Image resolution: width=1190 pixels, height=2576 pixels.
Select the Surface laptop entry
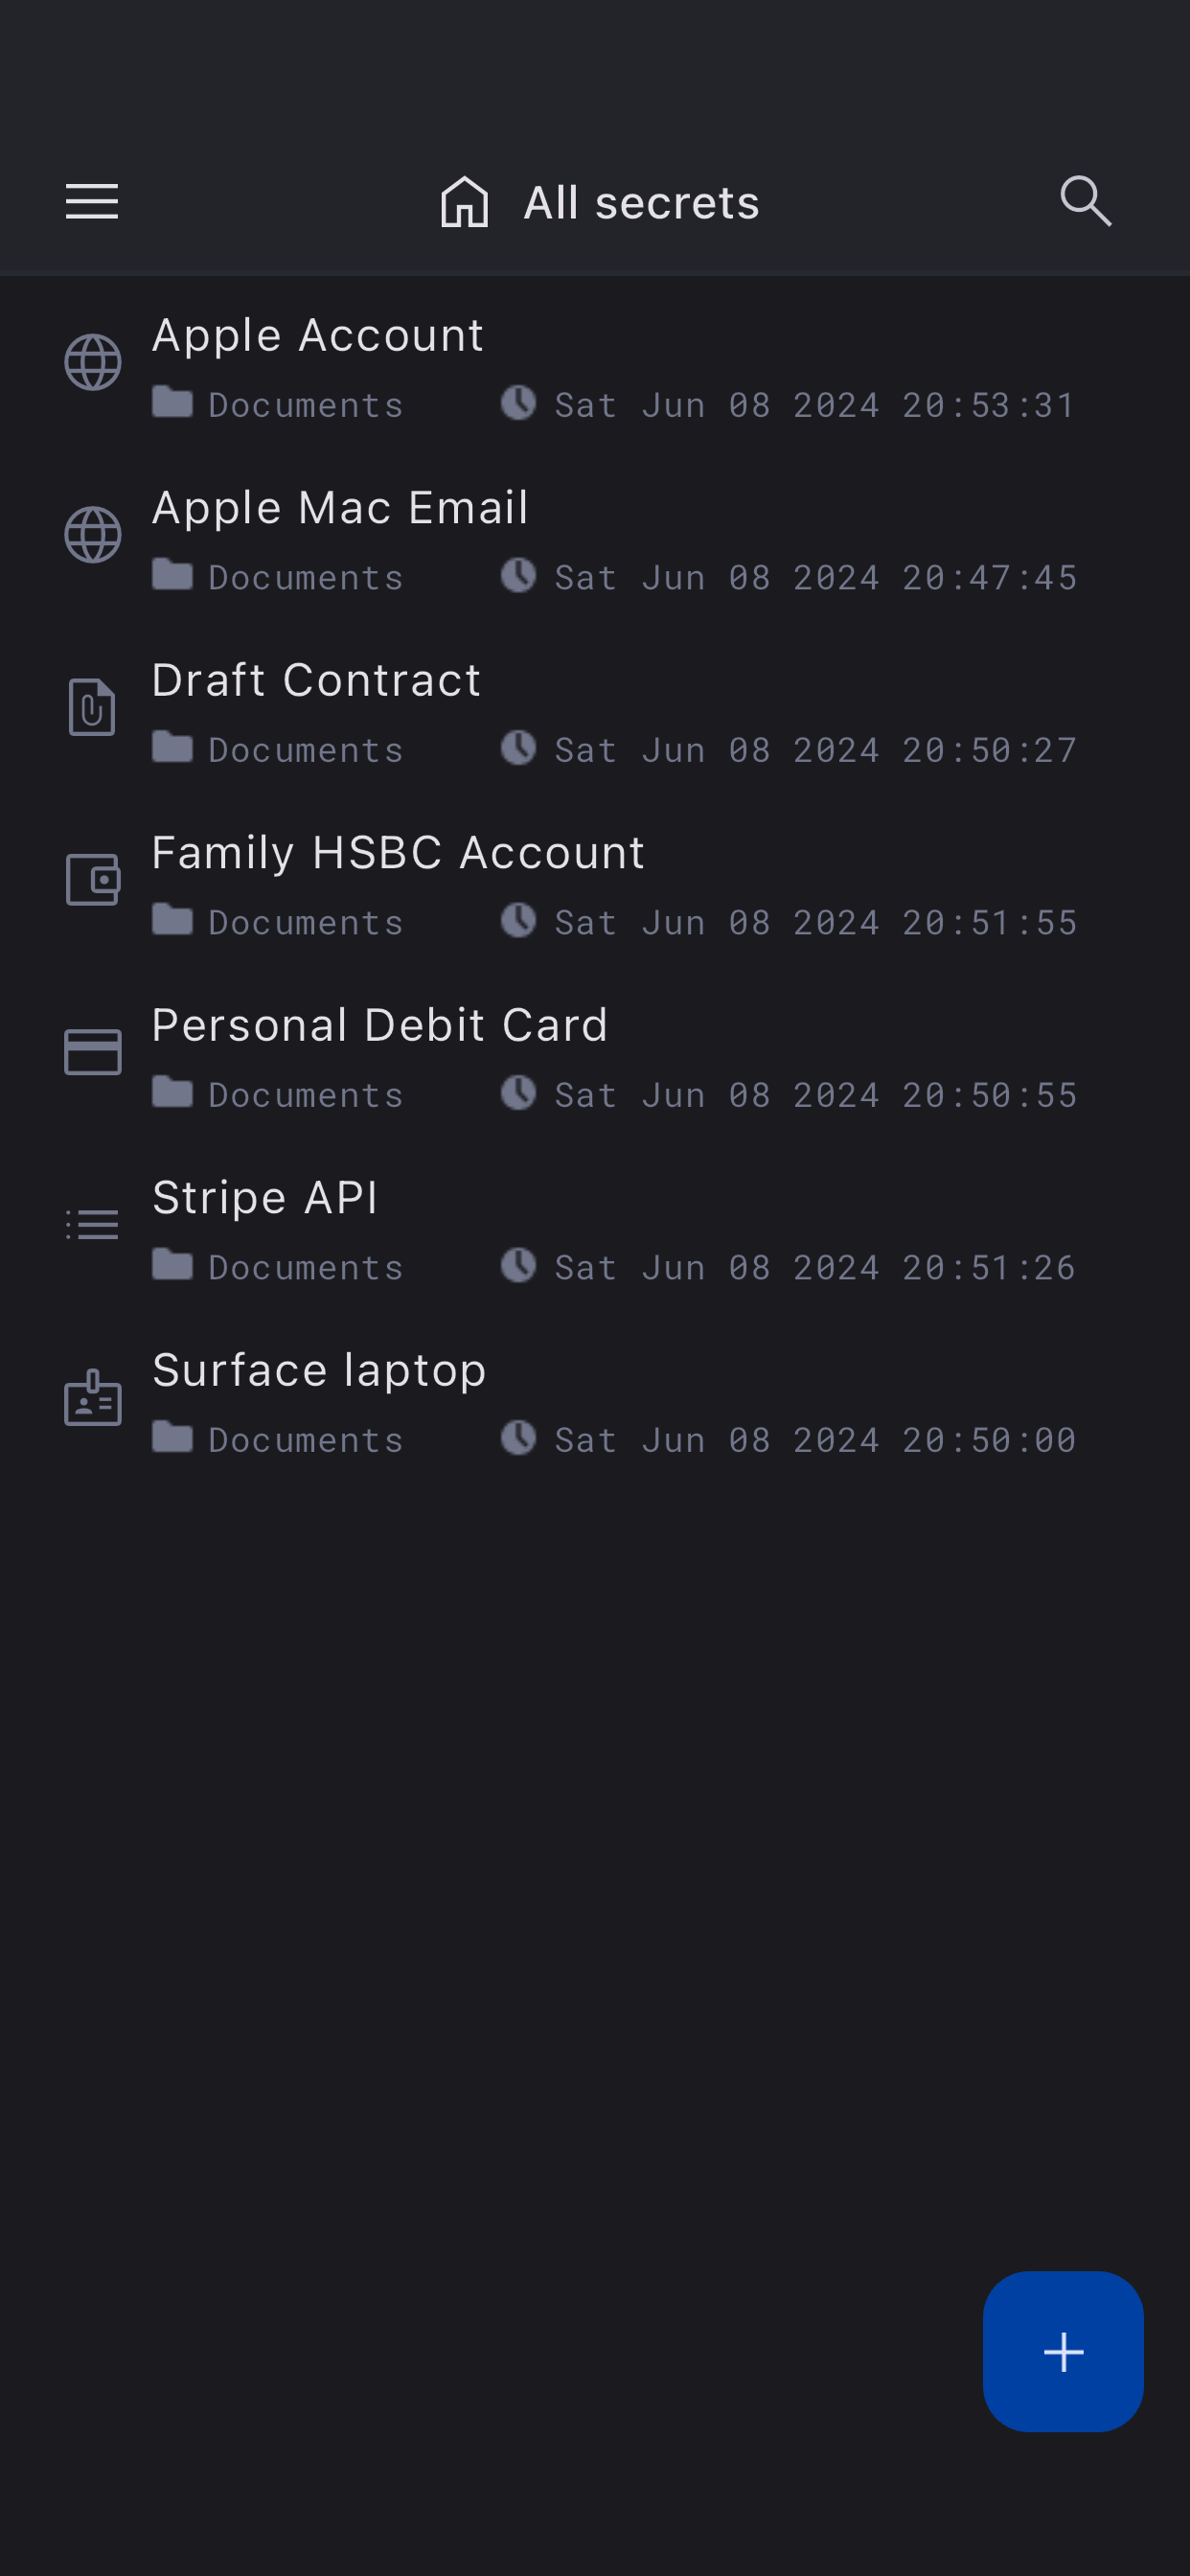point(319,1371)
